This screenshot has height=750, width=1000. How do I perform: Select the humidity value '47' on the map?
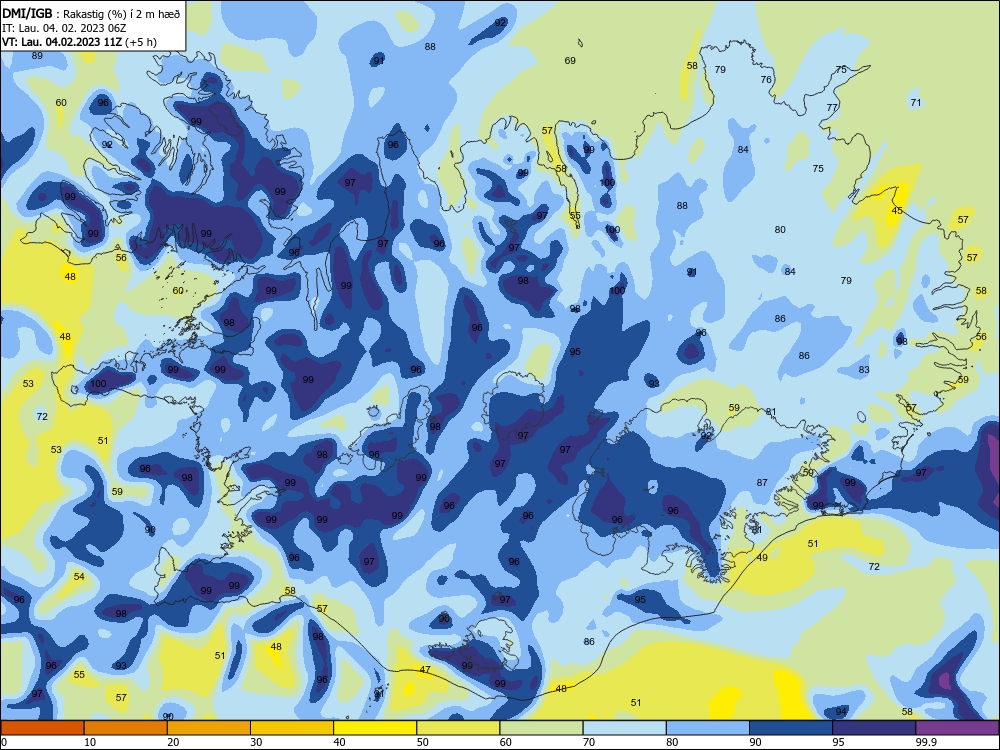(425, 670)
